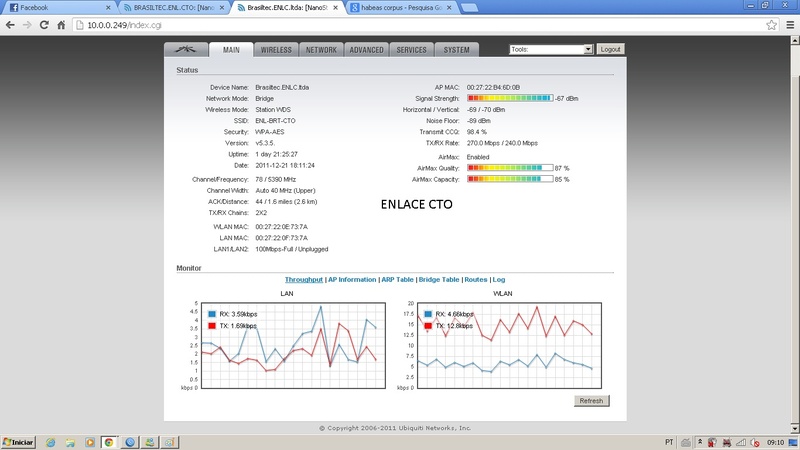The height and width of the screenshot is (450, 800).
Task: View the ARP Table link
Action: [397, 280]
